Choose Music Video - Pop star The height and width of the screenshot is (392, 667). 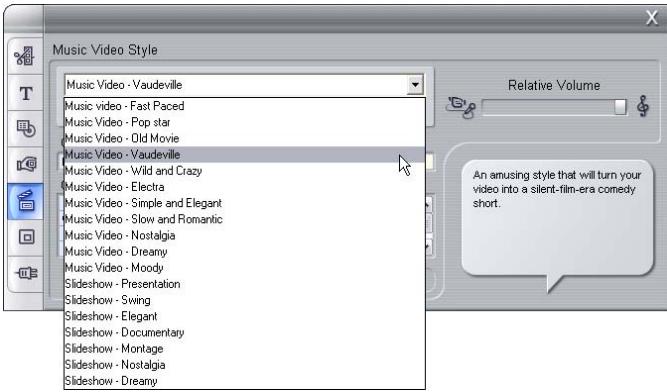tap(245, 122)
